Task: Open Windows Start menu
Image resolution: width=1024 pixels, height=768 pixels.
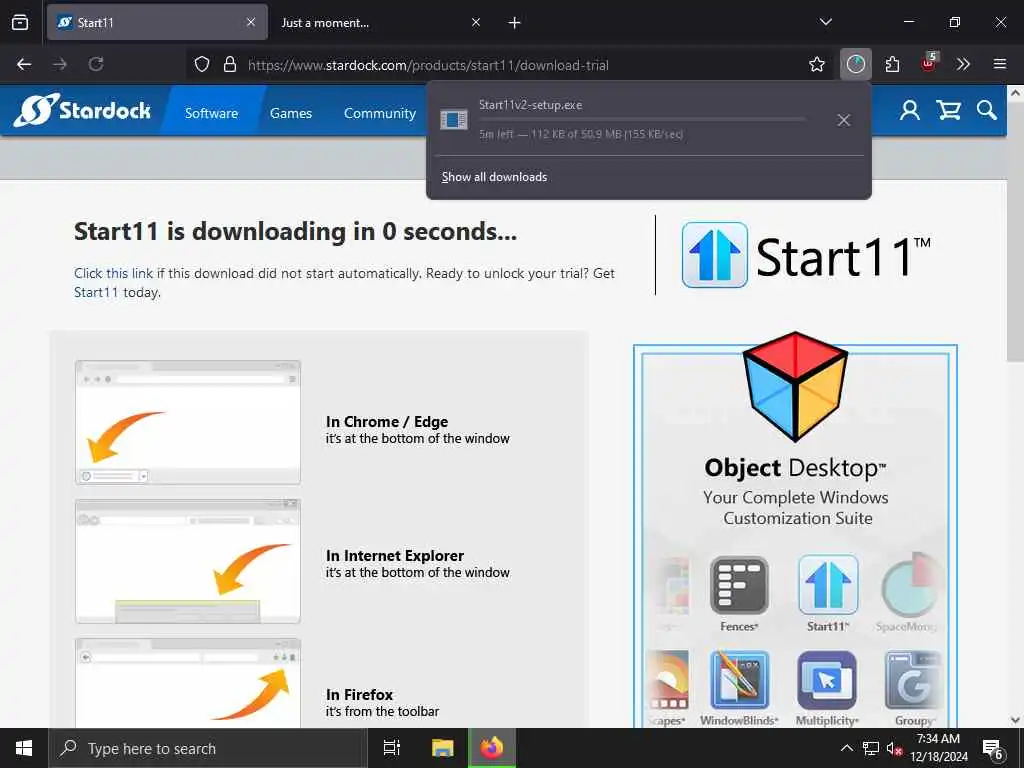Action: click(x=24, y=748)
